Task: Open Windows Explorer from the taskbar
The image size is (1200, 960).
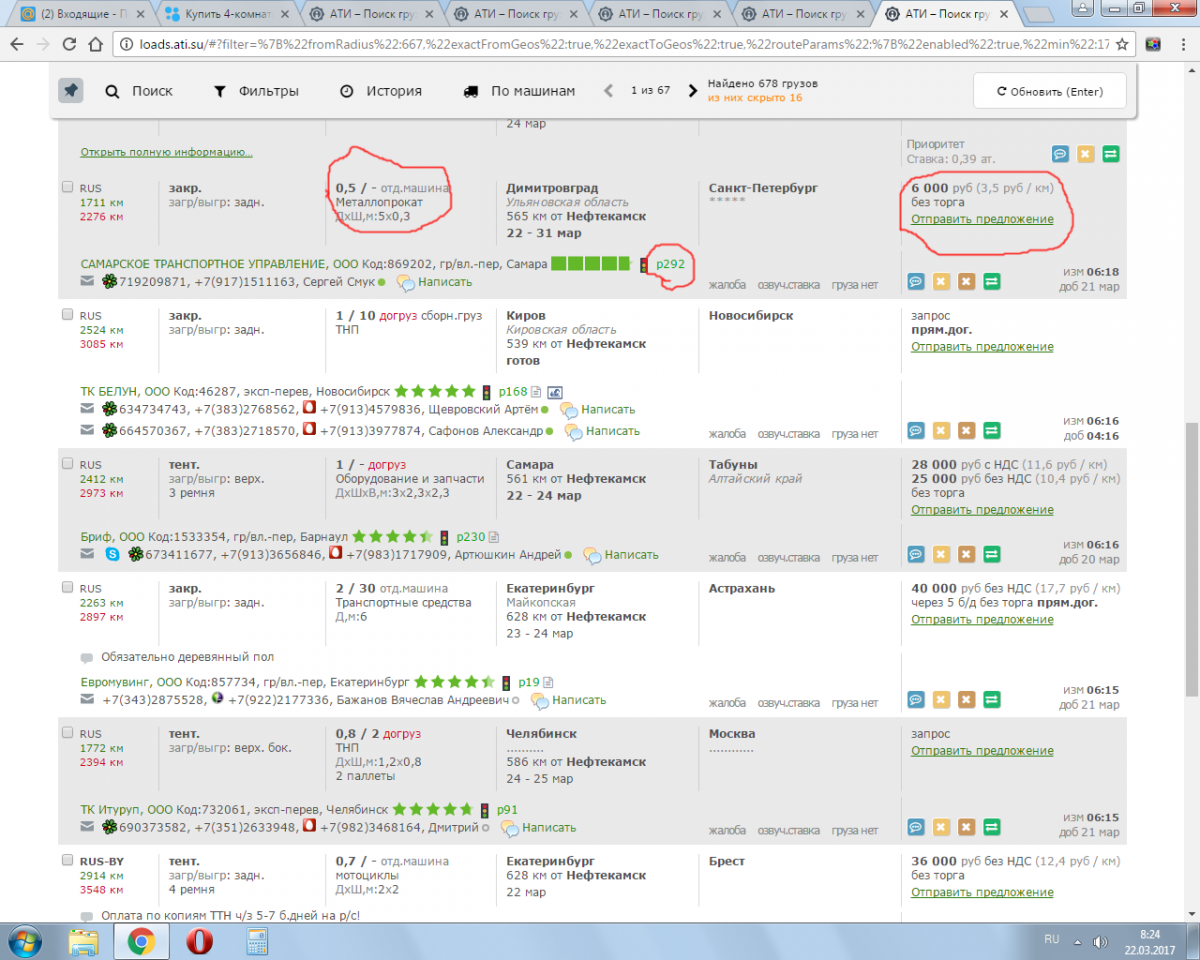Action: click(x=83, y=941)
